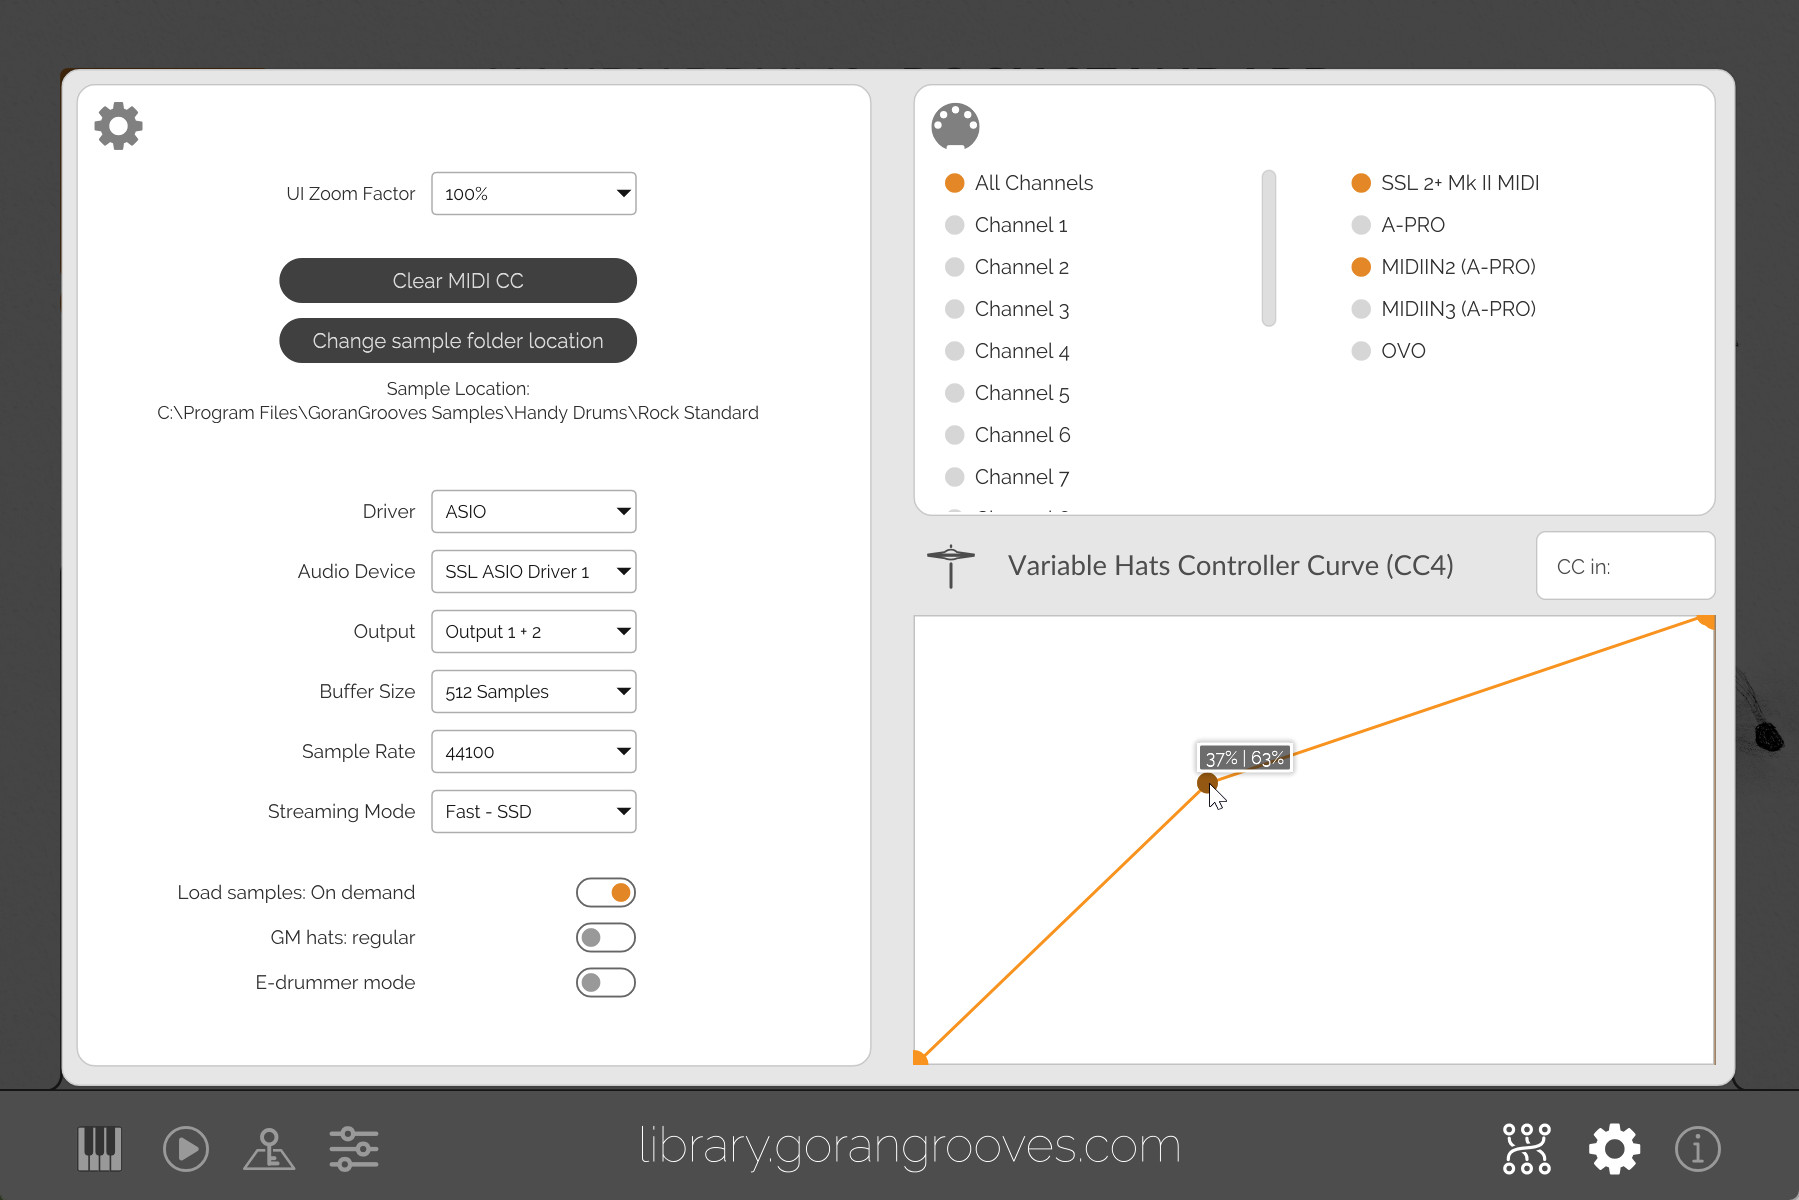Expand the Buffer Size dropdown
The width and height of the screenshot is (1799, 1200).
tap(534, 692)
